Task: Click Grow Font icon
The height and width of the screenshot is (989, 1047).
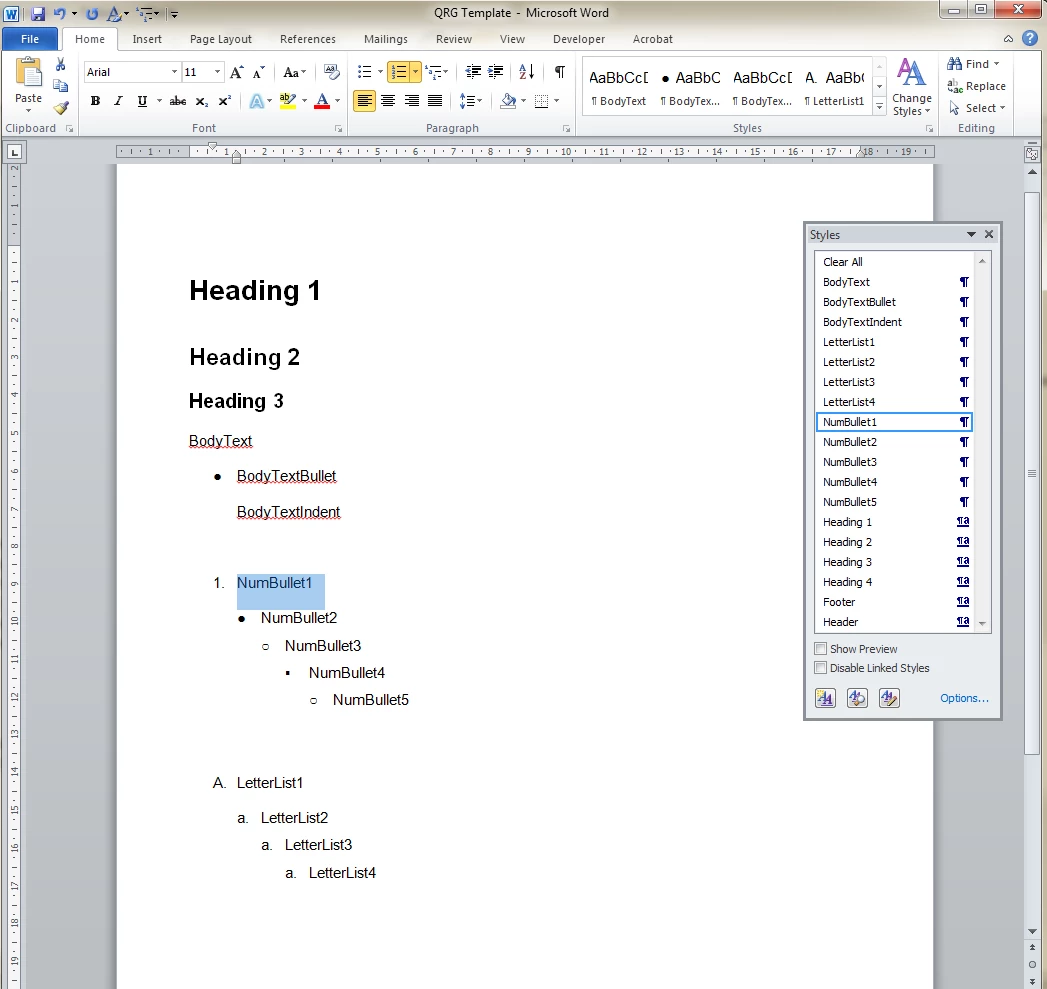Action: click(236, 72)
